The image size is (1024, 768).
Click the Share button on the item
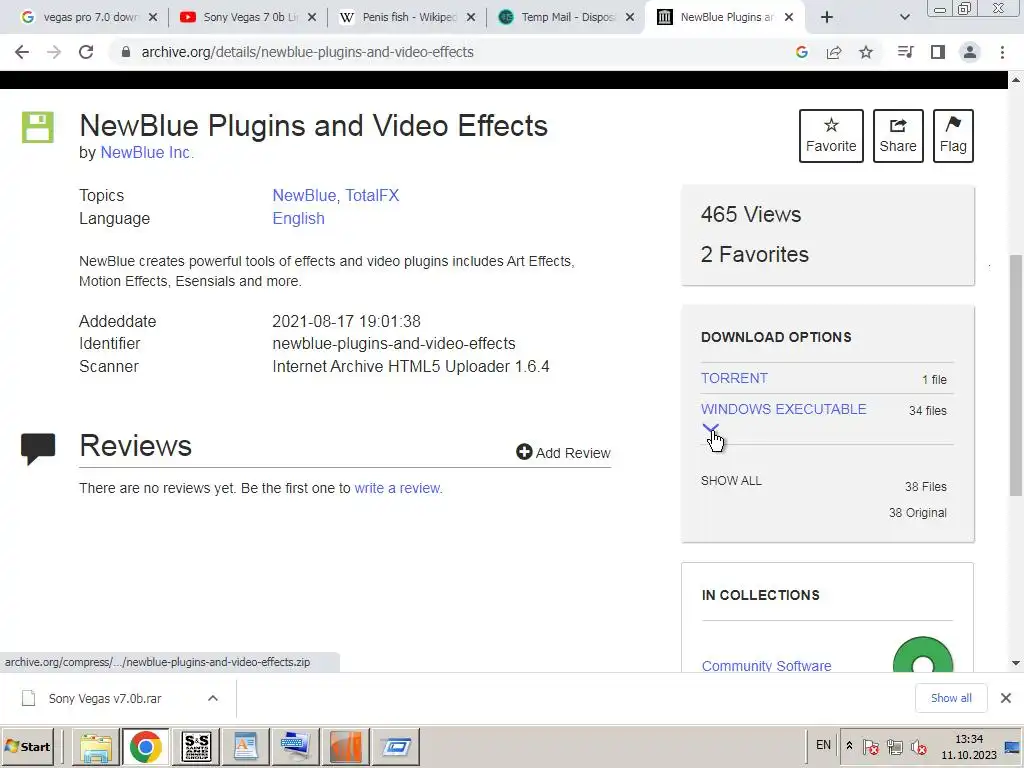pyautogui.click(x=898, y=136)
